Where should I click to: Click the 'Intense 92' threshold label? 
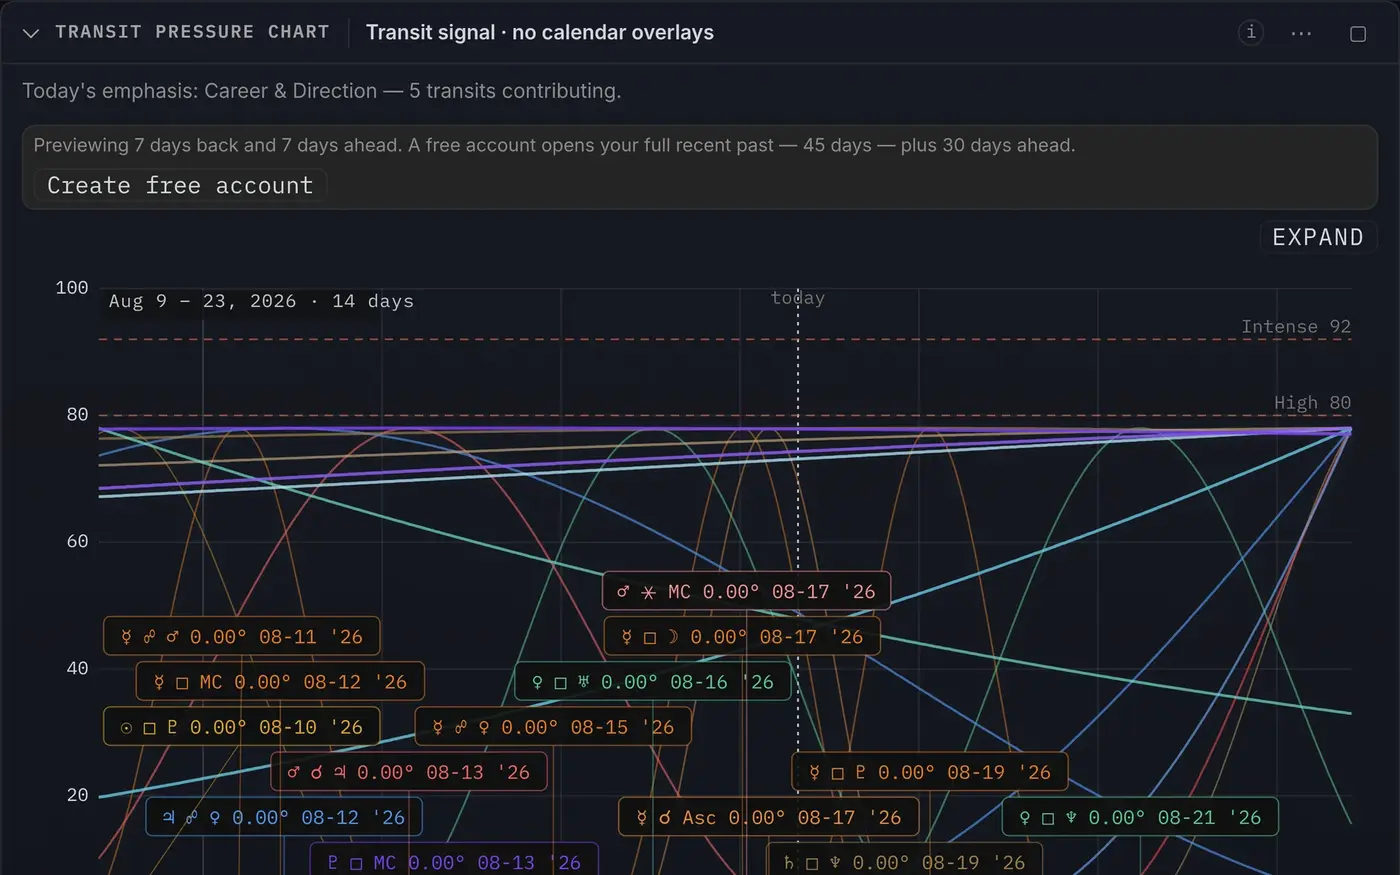(1296, 326)
